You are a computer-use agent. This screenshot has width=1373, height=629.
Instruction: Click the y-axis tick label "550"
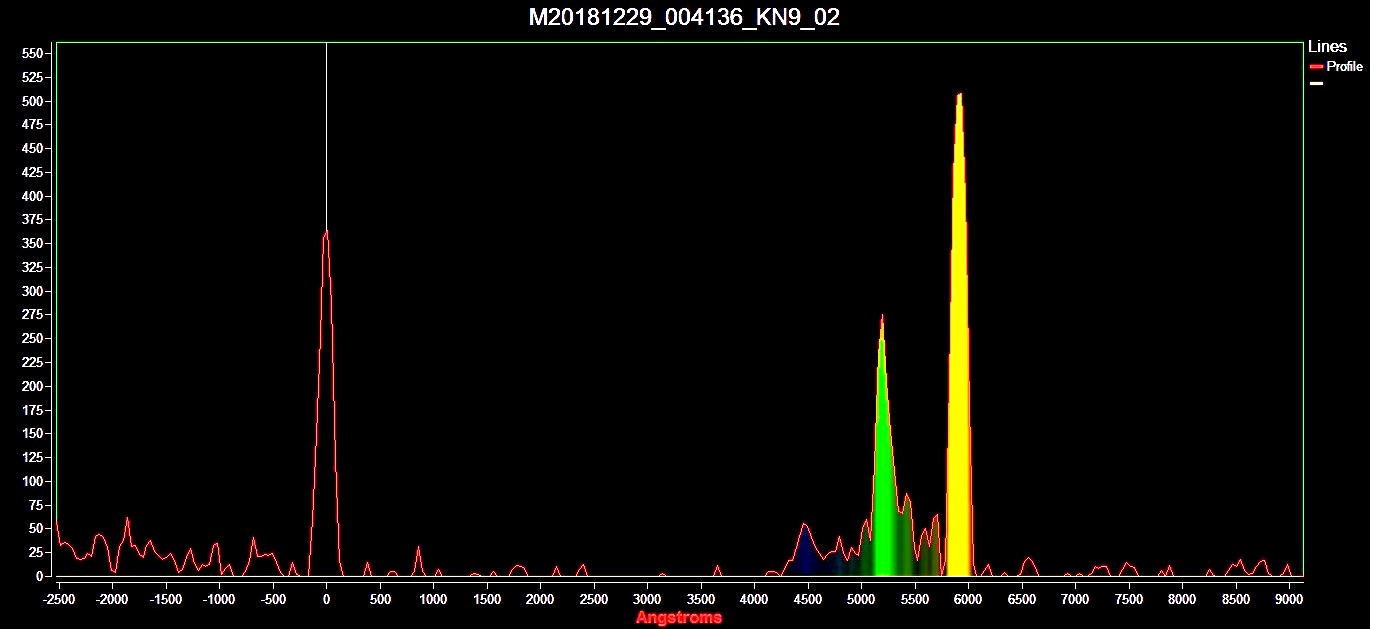[34, 53]
